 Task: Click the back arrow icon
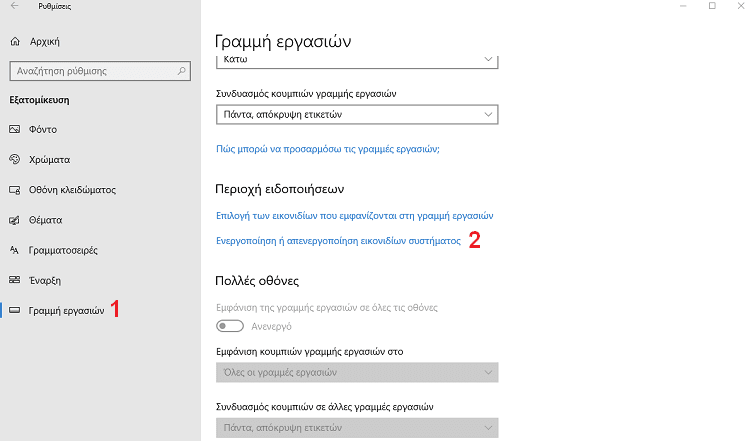(15, 6)
